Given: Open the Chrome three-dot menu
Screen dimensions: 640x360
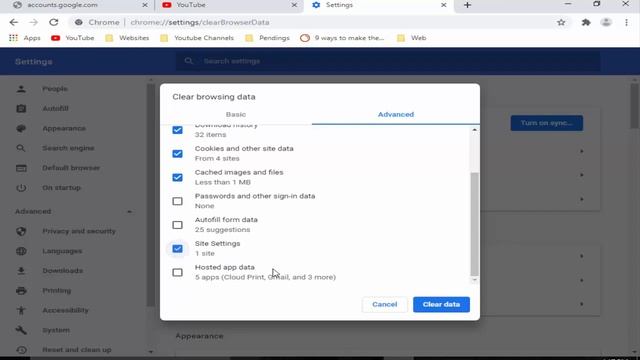Looking at the screenshot, I should [x=627, y=22].
